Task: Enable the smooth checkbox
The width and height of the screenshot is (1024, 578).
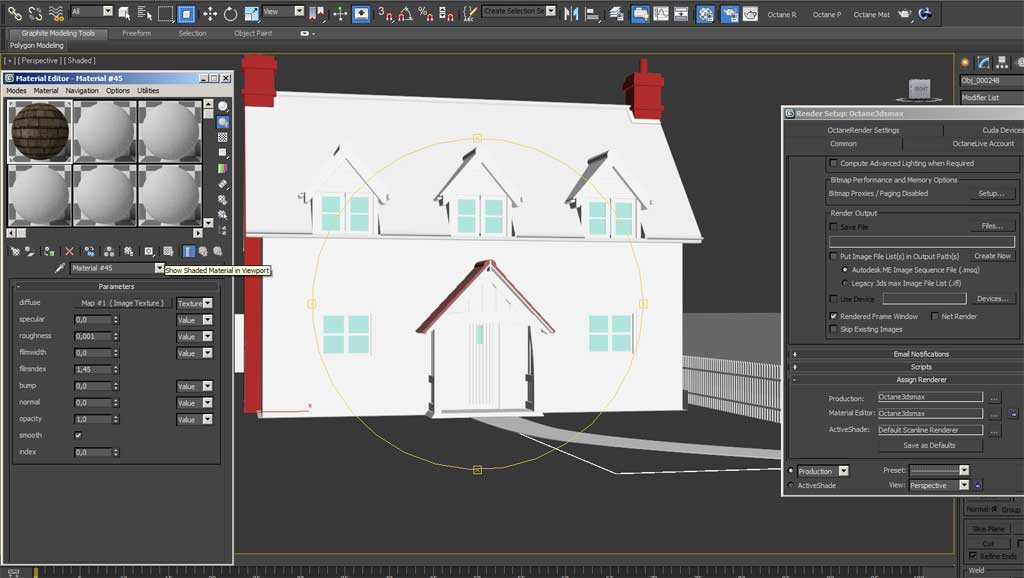Action: click(78, 435)
